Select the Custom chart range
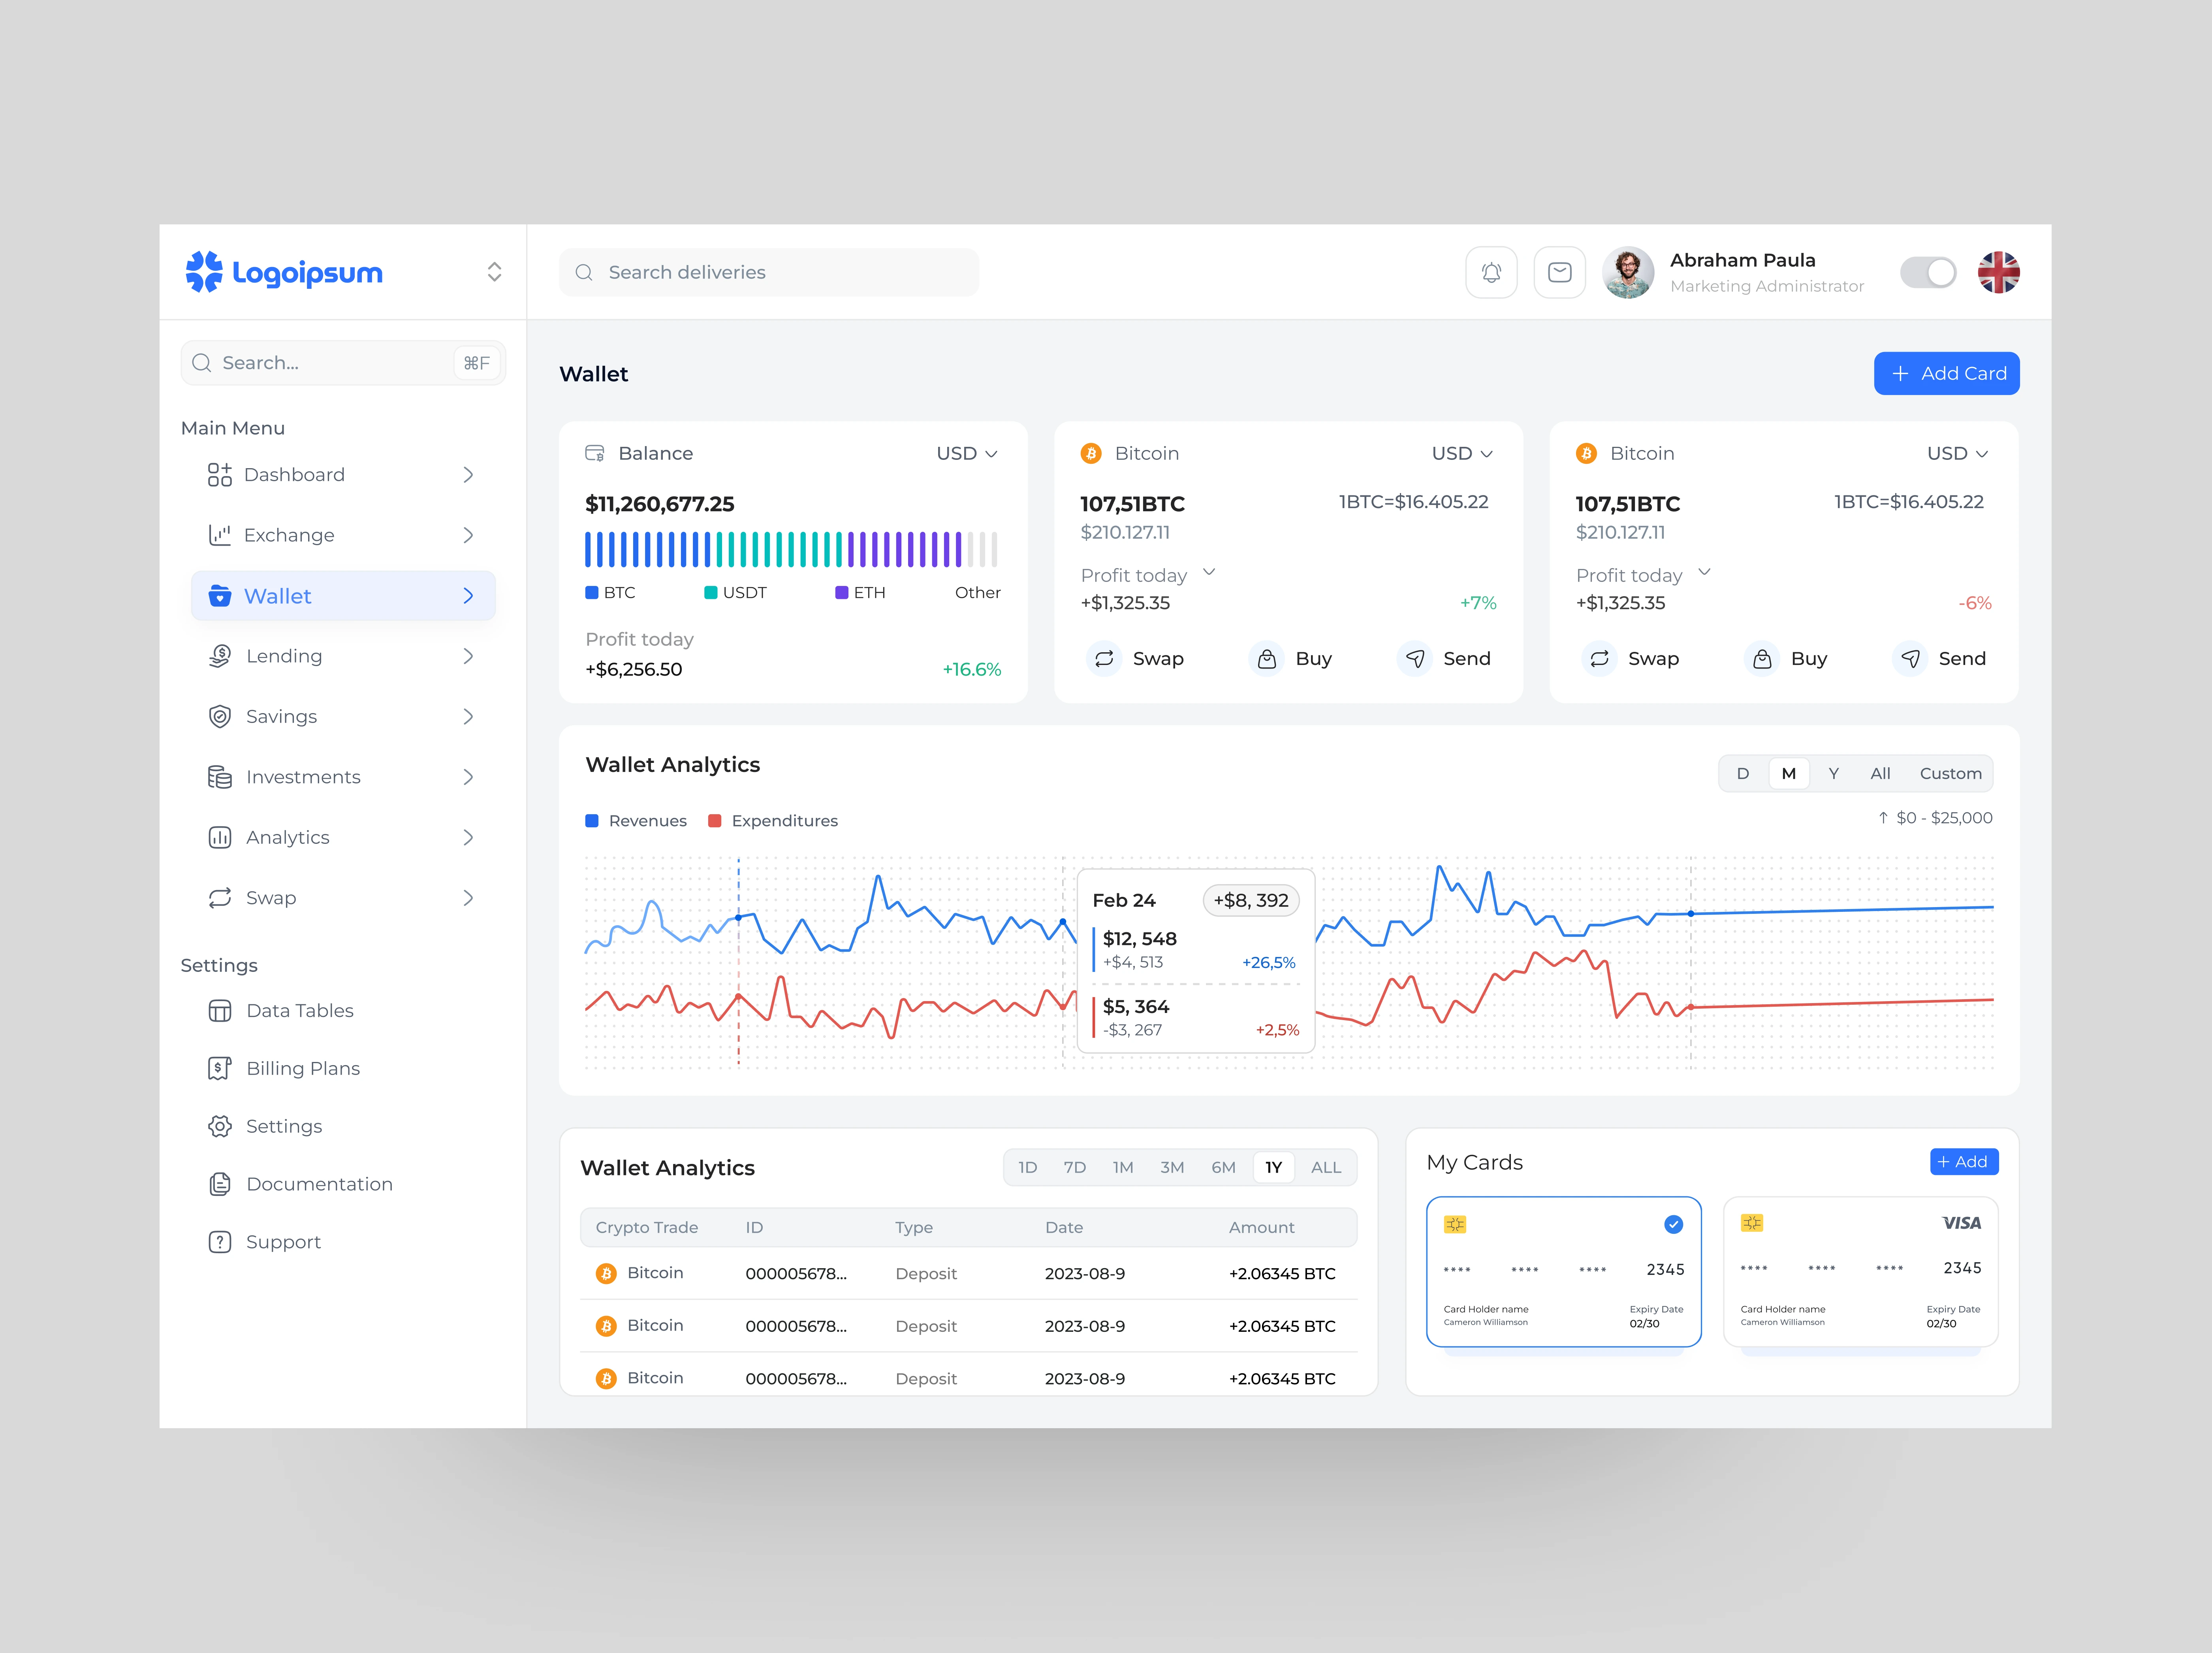Image resolution: width=2212 pixels, height=1653 pixels. 1950,774
